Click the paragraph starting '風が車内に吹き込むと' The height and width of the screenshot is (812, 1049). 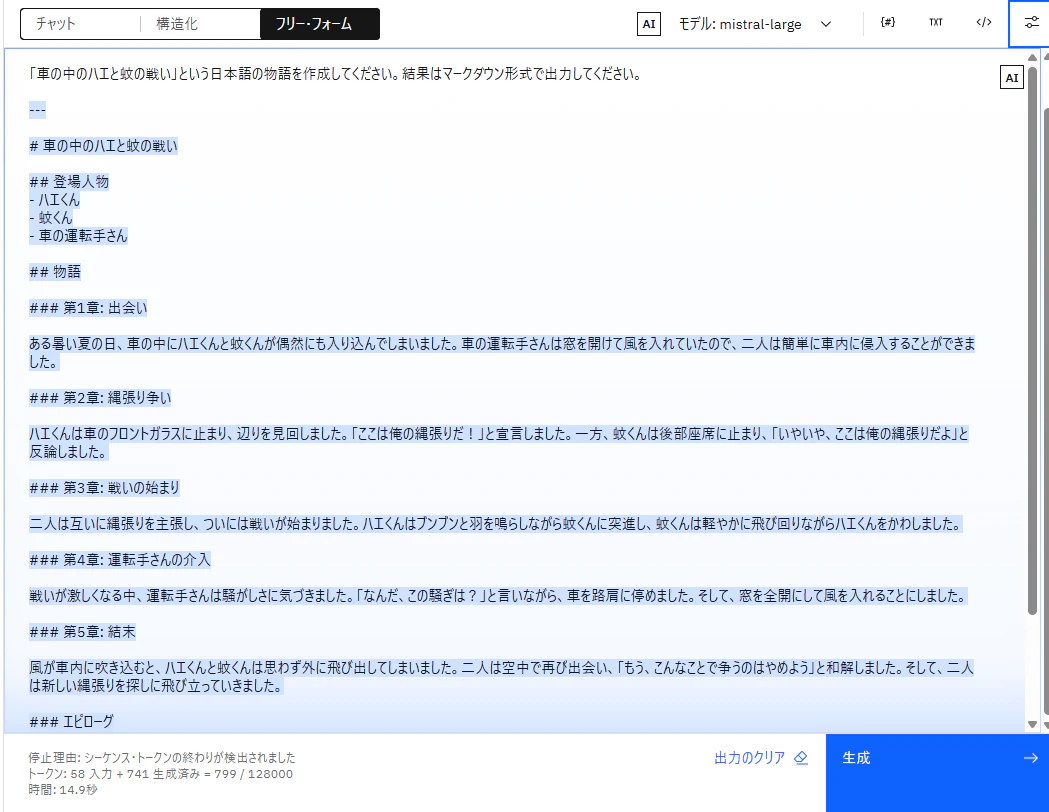coord(501,678)
